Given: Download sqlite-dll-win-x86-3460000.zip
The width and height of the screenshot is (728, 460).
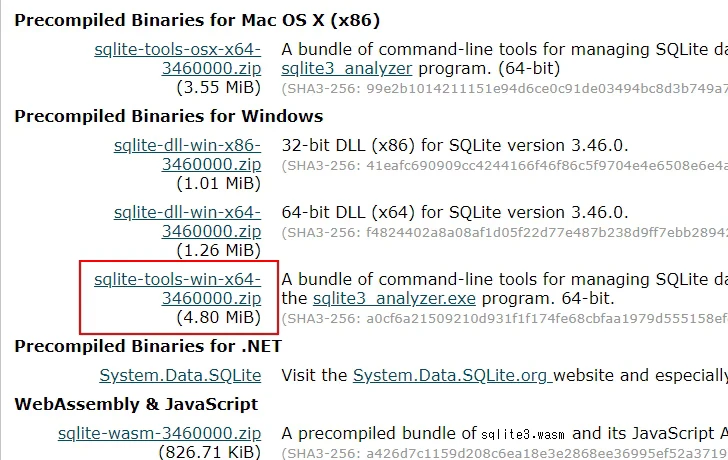Looking at the screenshot, I should [x=188, y=155].
